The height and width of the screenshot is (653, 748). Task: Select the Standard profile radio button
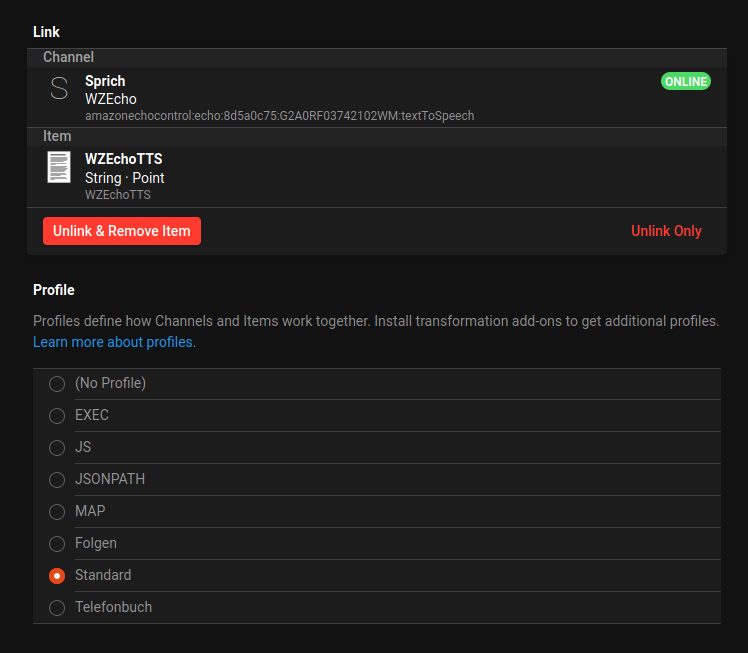coord(57,576)
